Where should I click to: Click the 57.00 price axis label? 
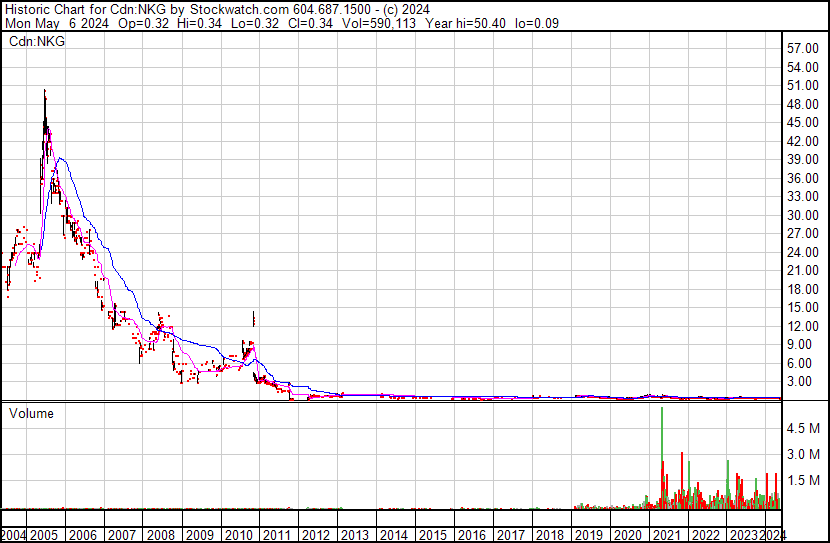tap(803, 49)
